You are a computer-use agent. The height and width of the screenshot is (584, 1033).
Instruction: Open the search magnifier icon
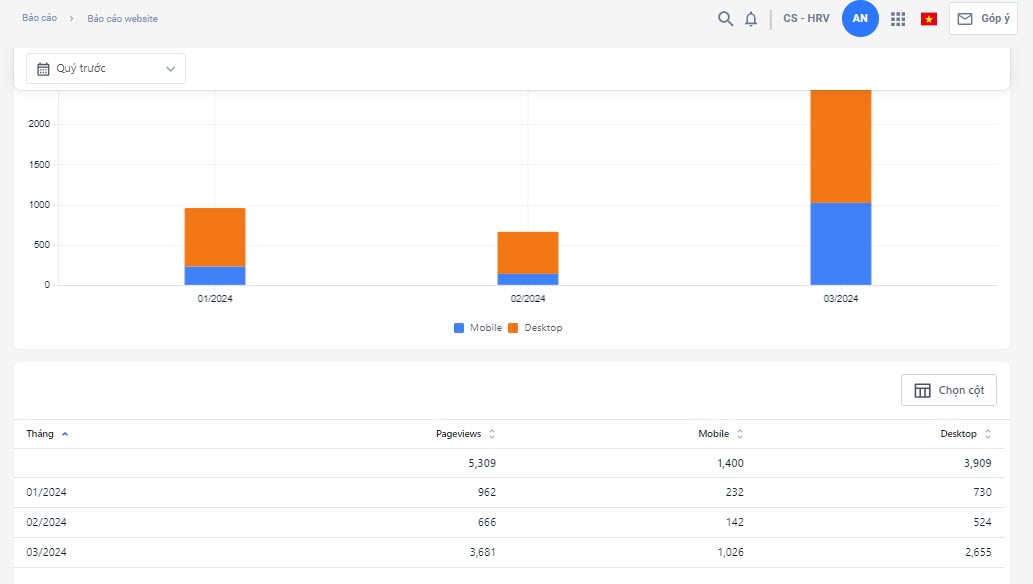coord(725,19)
